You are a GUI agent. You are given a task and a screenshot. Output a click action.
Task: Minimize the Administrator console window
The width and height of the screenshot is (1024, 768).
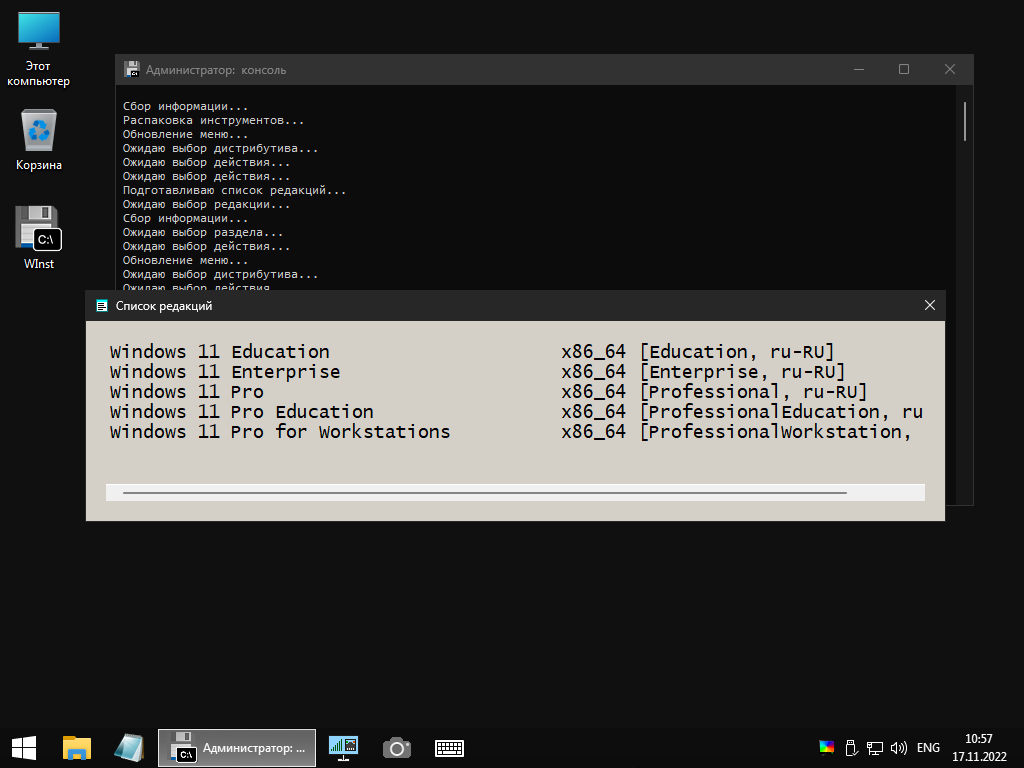coord(859,69)
